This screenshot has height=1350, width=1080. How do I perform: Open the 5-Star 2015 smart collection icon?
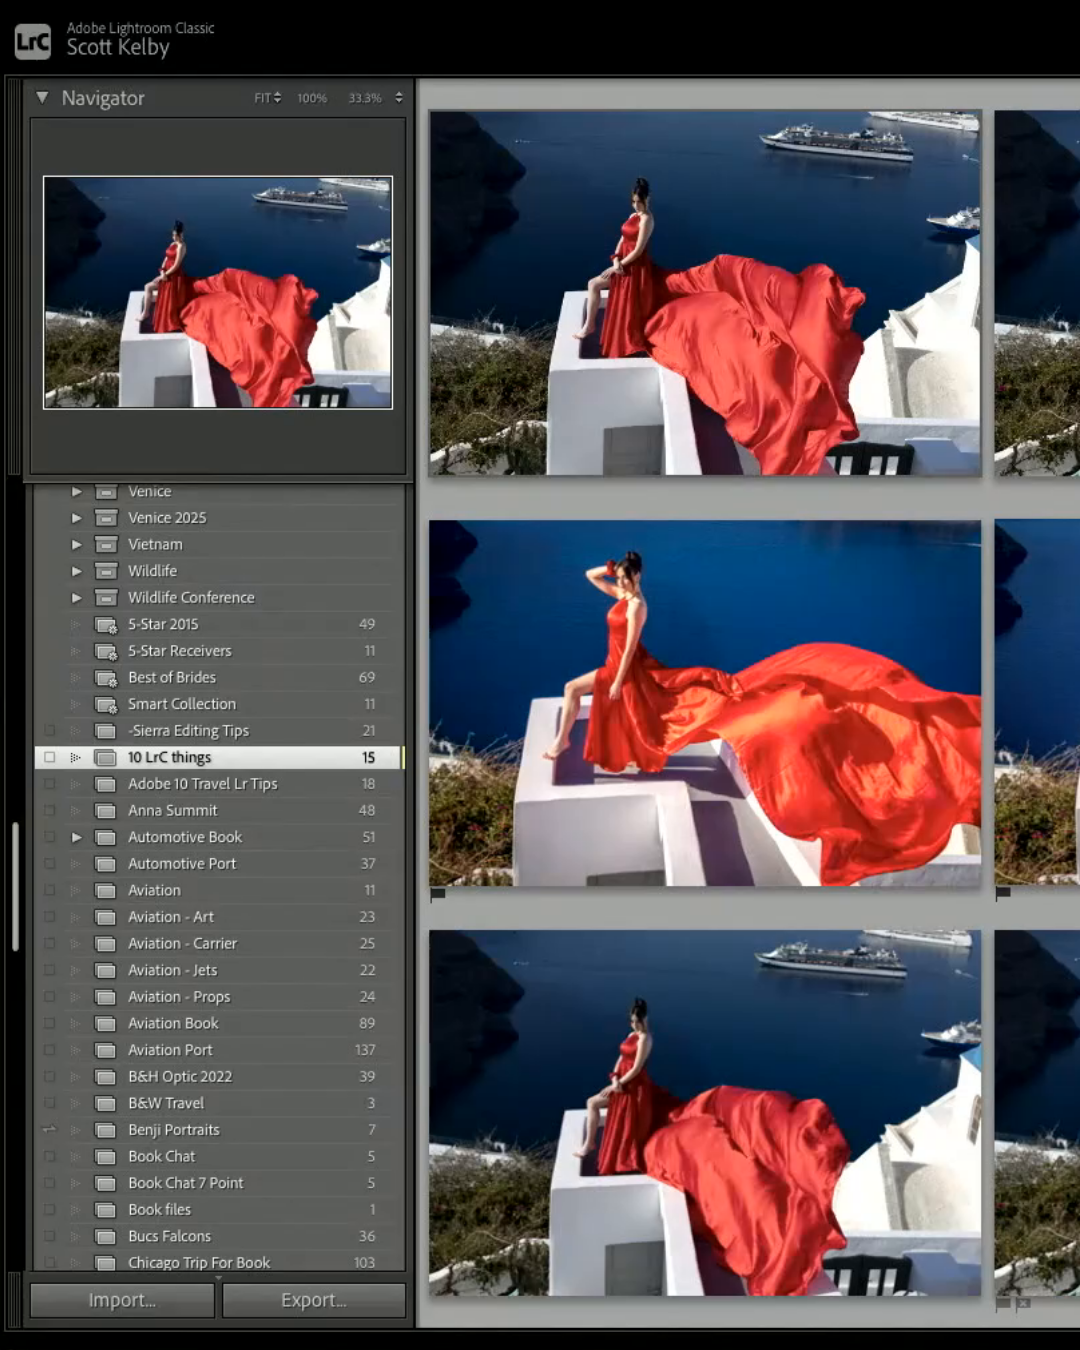click(x=106, y=624)
